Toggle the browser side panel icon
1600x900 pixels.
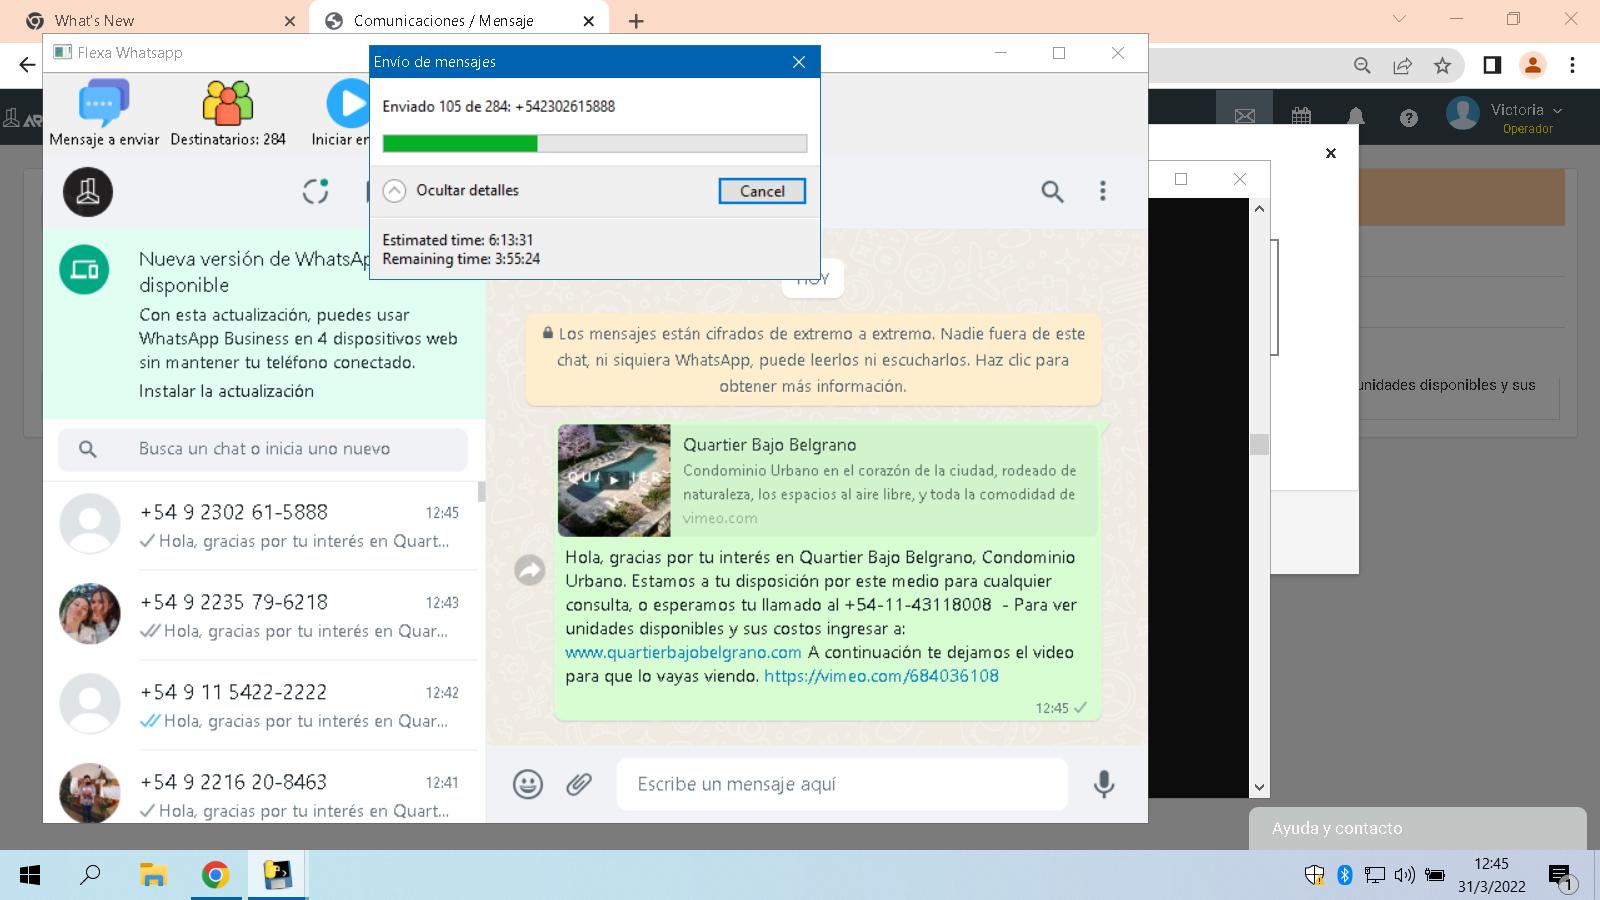click(x=1492, y=65)
